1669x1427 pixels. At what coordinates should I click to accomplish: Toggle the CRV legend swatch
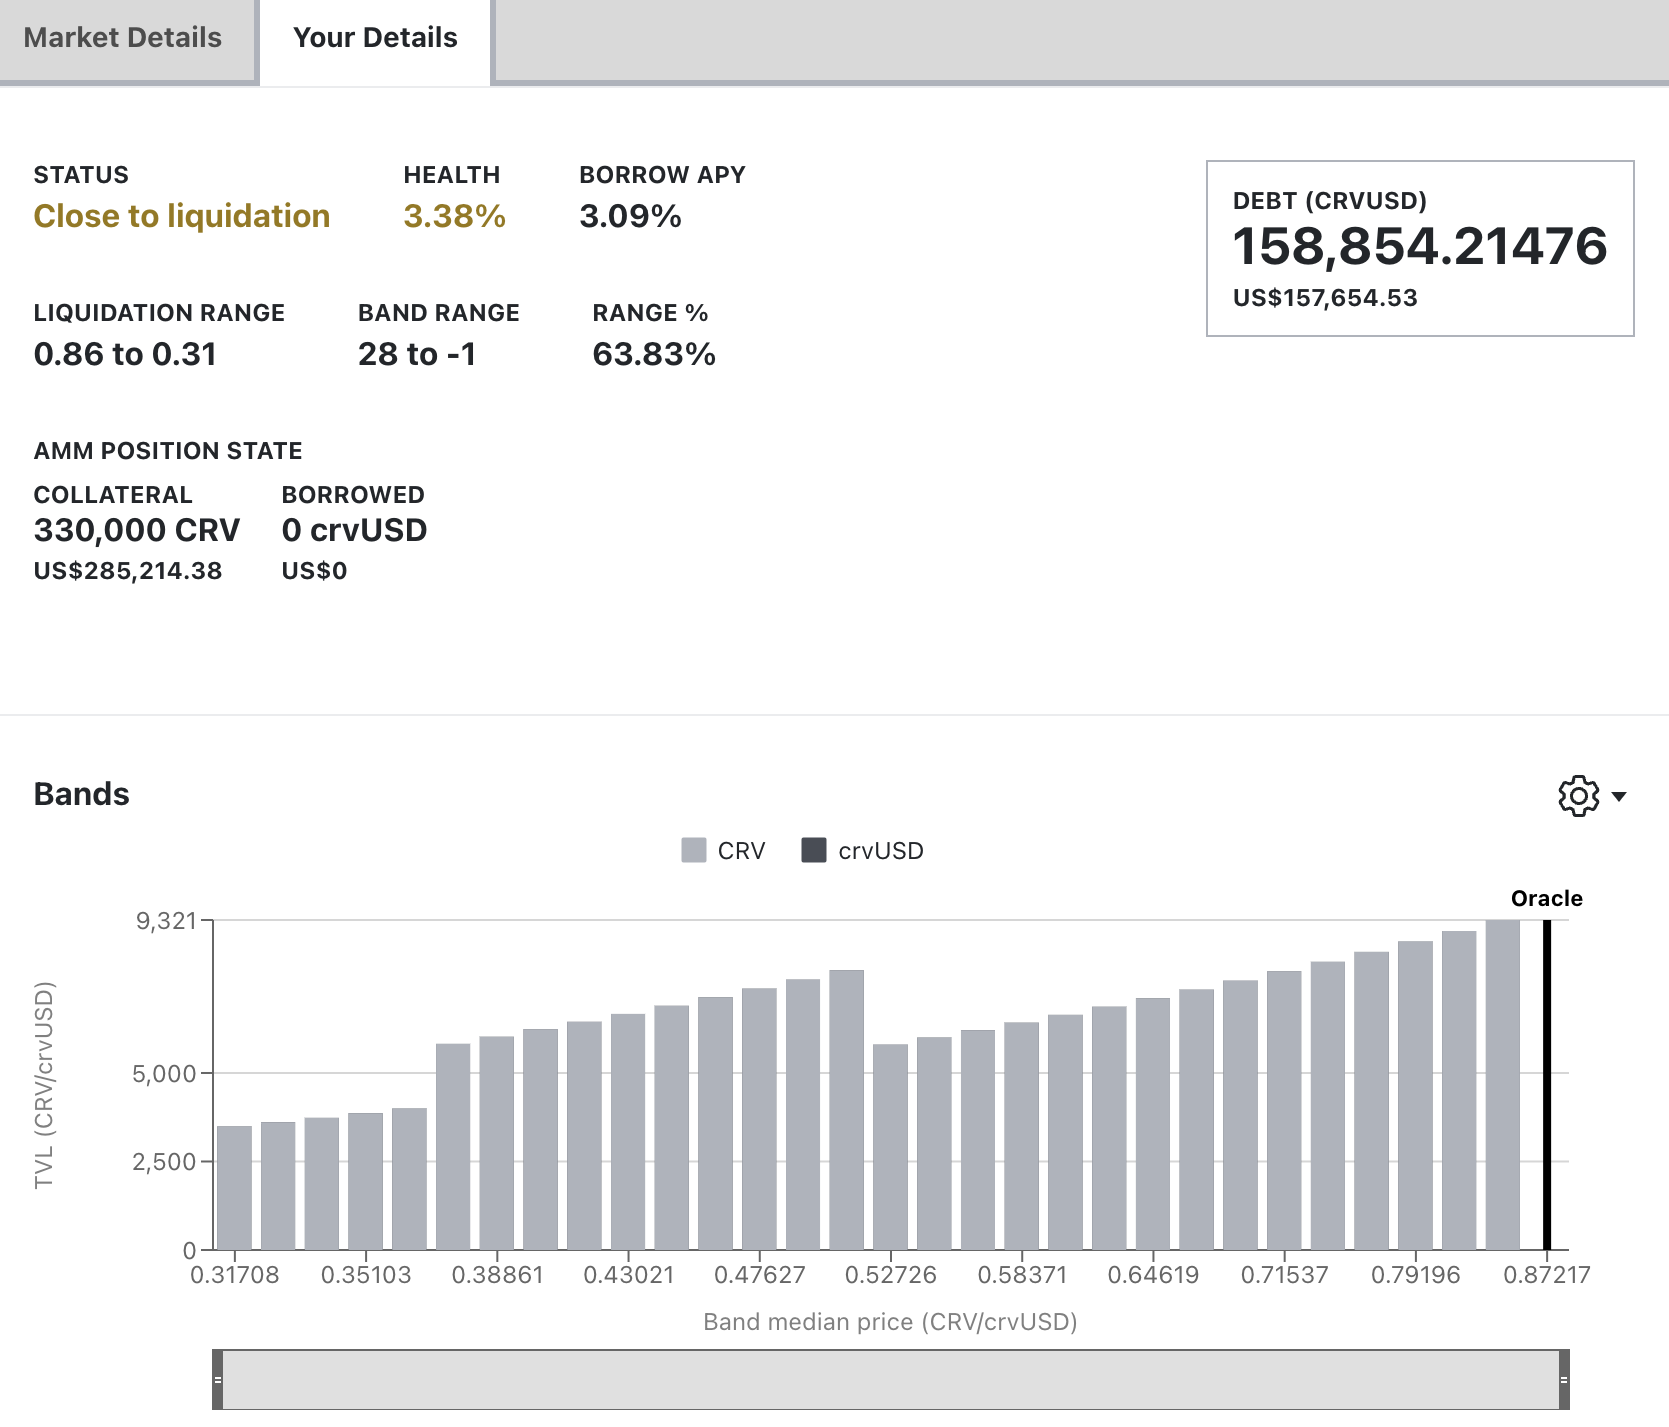click(693, 851)
